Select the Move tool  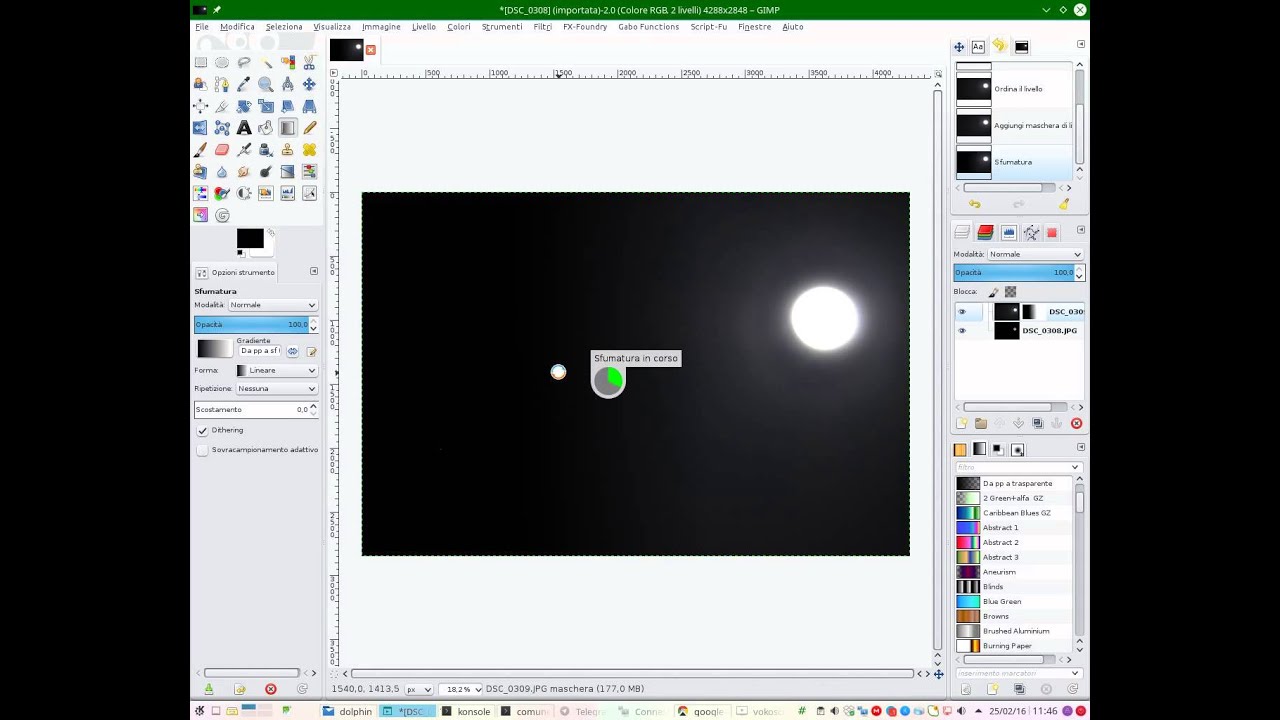pos(309,84)
